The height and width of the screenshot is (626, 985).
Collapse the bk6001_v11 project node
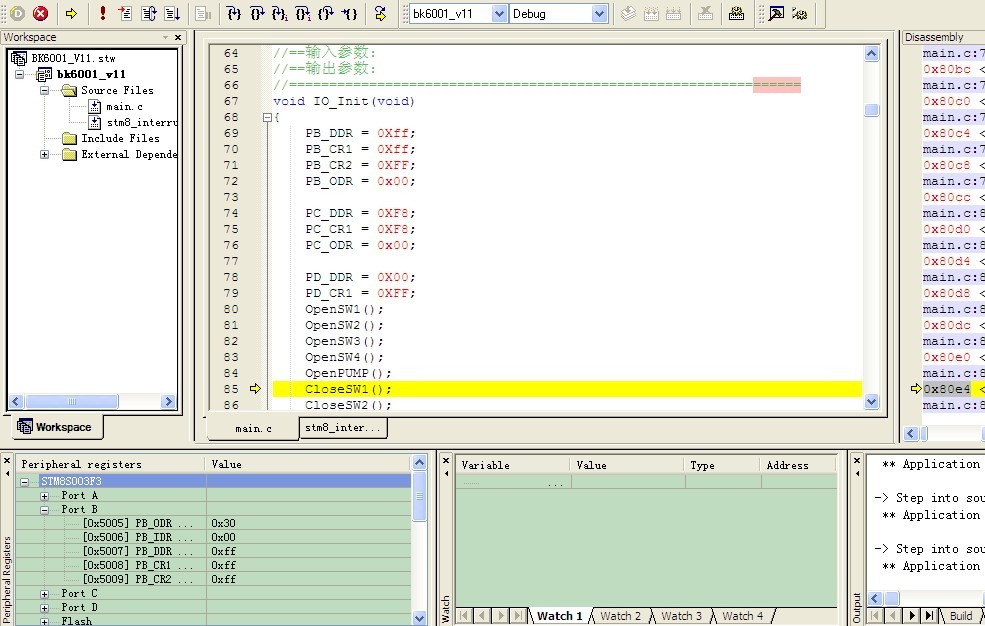point(19,74)
